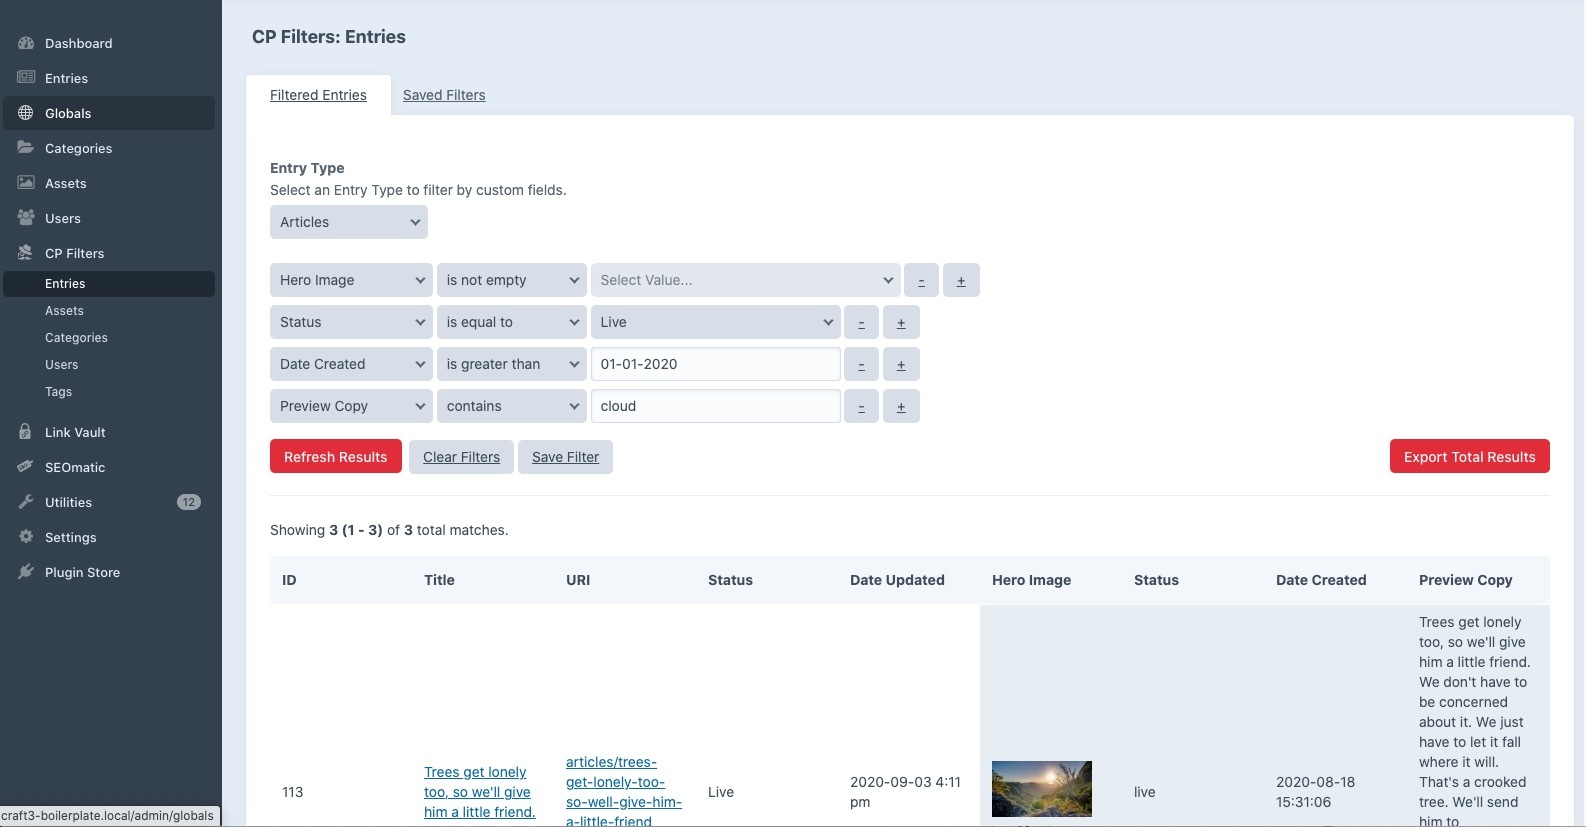Open the Status field filter dropdown
This screenshot has height=827, width=1586.
(351, 322)
